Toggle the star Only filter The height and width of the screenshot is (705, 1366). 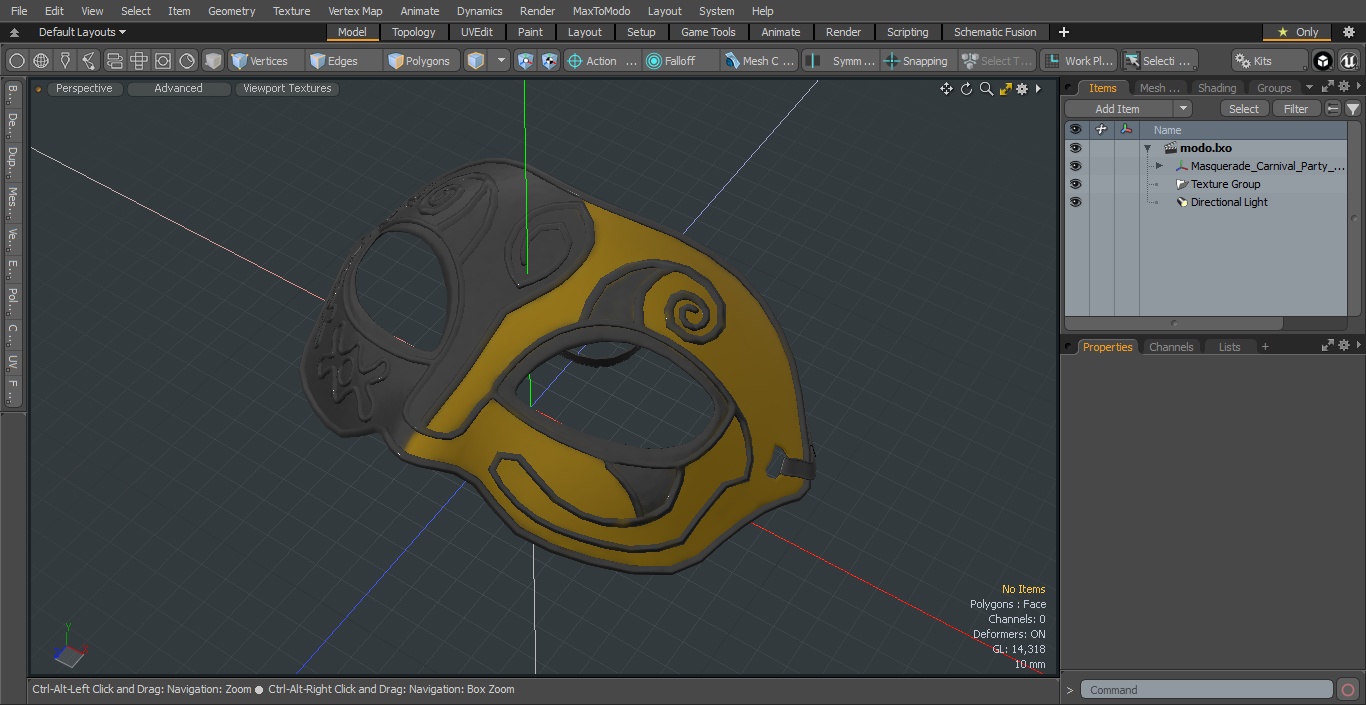(1297, 32)
